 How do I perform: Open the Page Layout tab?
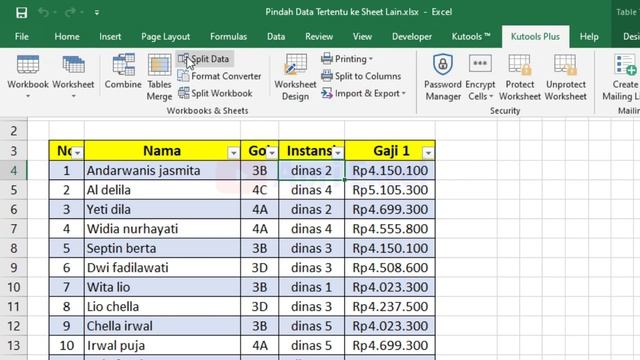coord(165,36)
